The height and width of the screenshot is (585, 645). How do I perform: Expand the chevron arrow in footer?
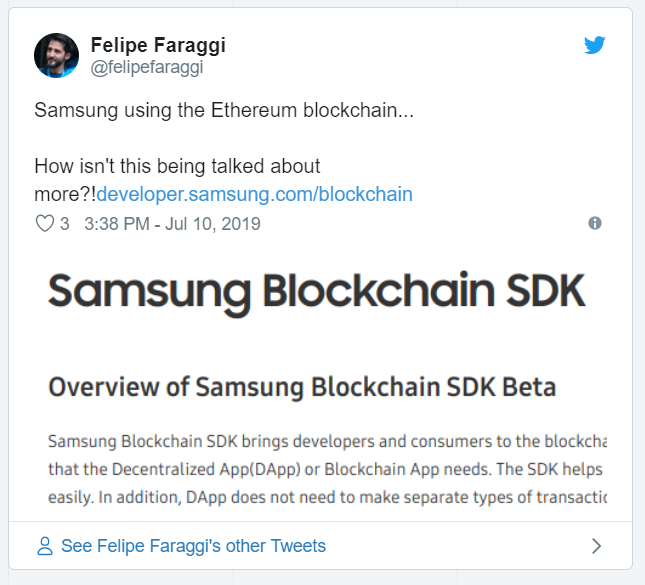tap(596, 546)
